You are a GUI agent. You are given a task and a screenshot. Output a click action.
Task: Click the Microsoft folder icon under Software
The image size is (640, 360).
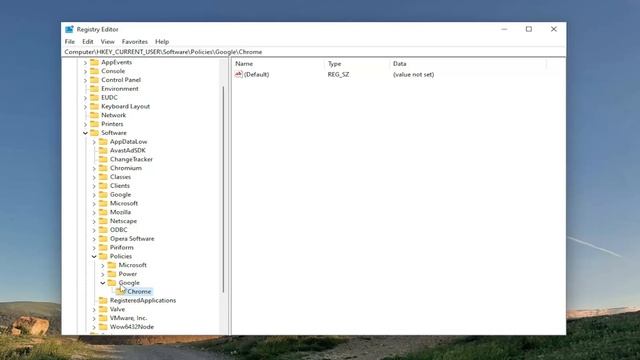[x=103, y=203]
